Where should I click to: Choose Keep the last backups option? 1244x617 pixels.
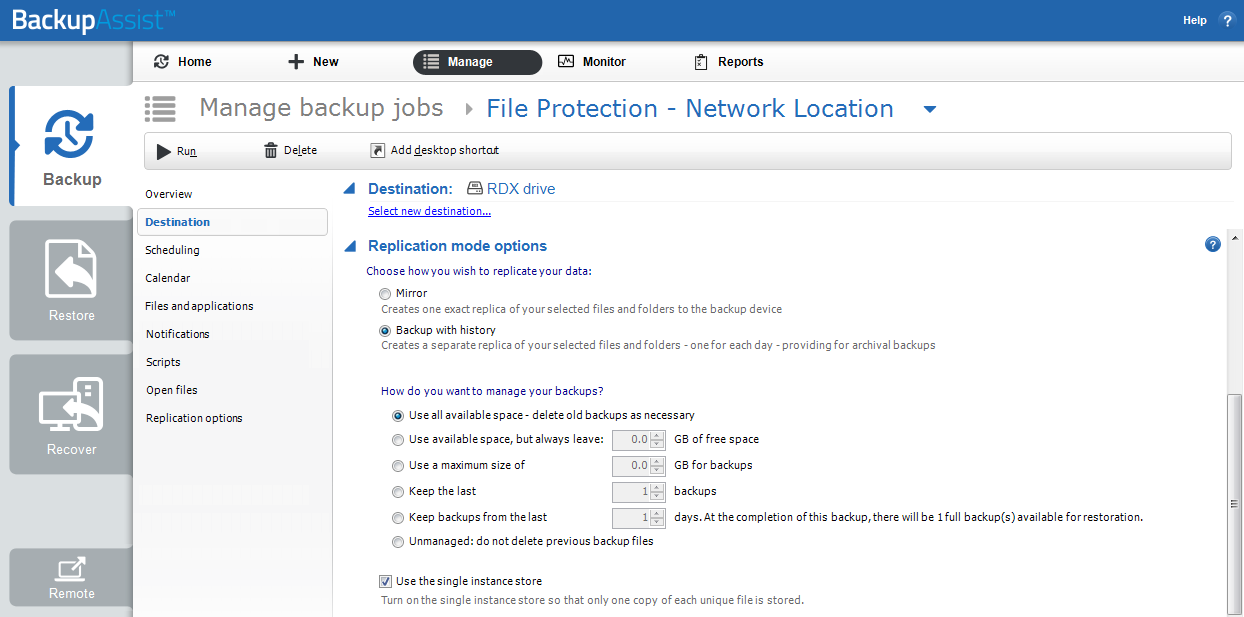tap(398, 491)
